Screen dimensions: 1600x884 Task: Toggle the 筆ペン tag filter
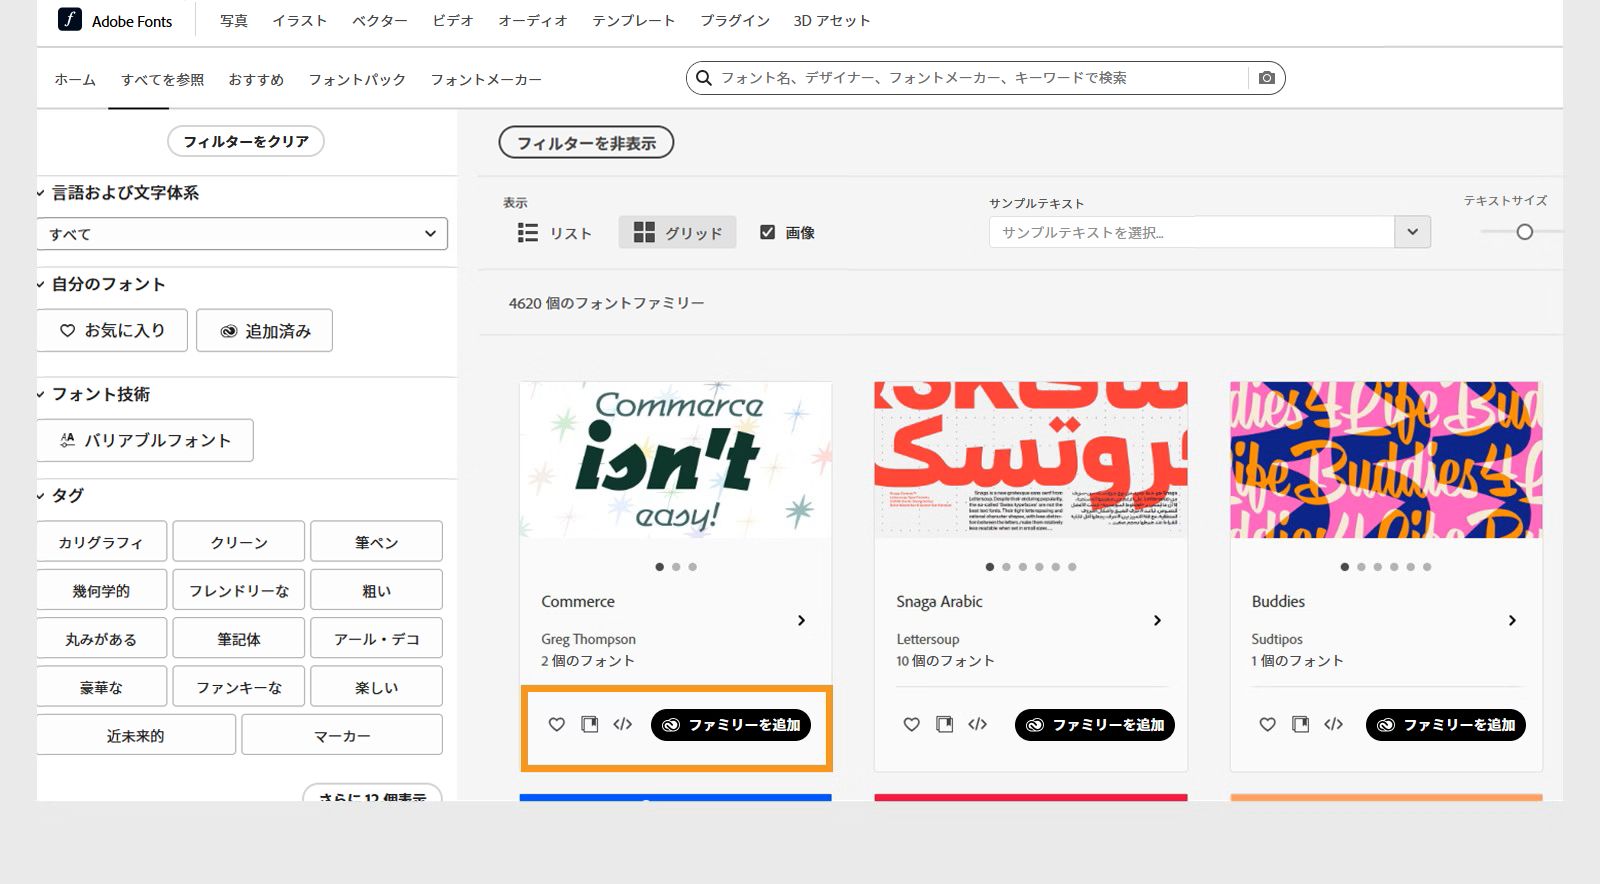[x=377, y=542]
